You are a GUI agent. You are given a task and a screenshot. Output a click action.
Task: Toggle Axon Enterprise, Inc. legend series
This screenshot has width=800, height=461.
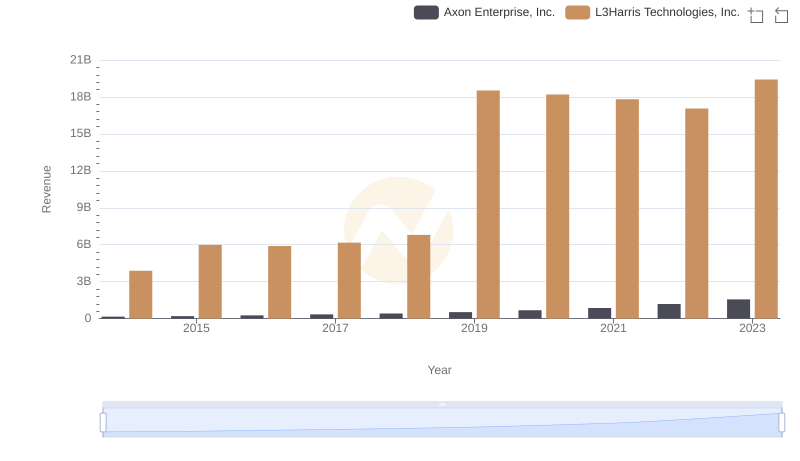(484, 12)
